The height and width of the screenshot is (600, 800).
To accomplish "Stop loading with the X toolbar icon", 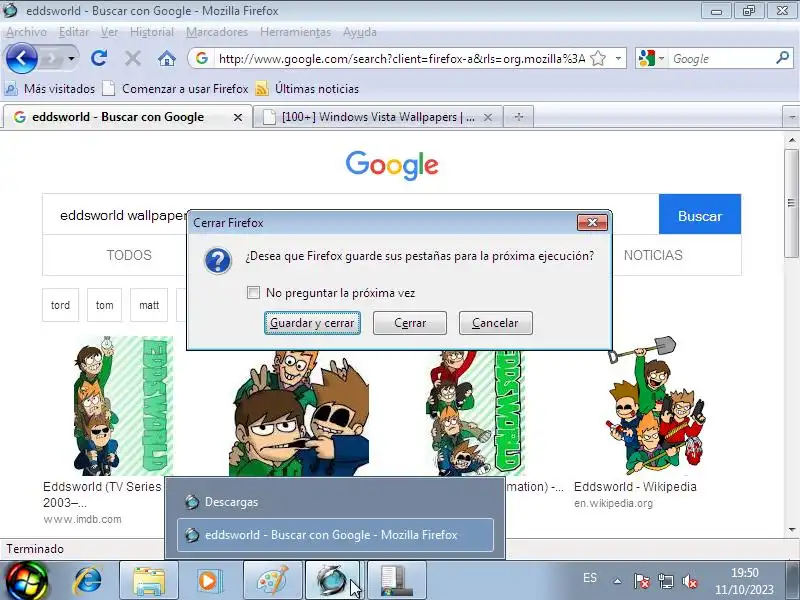I will pos(133,59).
